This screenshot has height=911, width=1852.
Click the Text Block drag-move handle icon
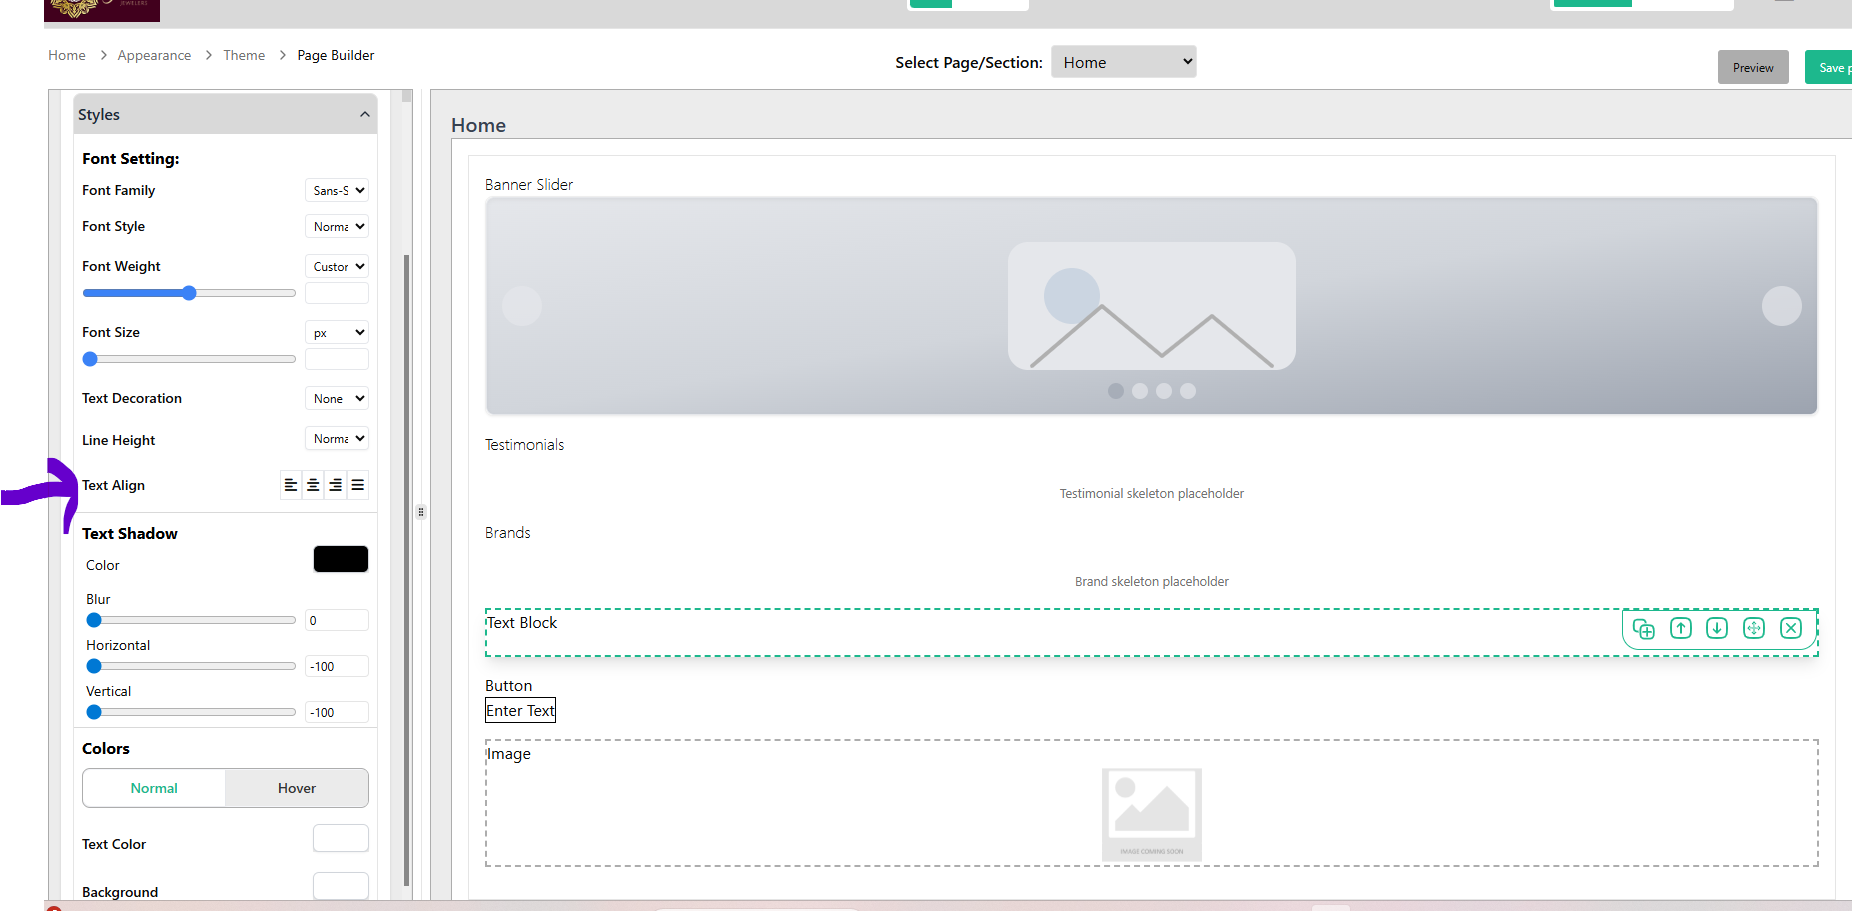(x=1754, y=628)
